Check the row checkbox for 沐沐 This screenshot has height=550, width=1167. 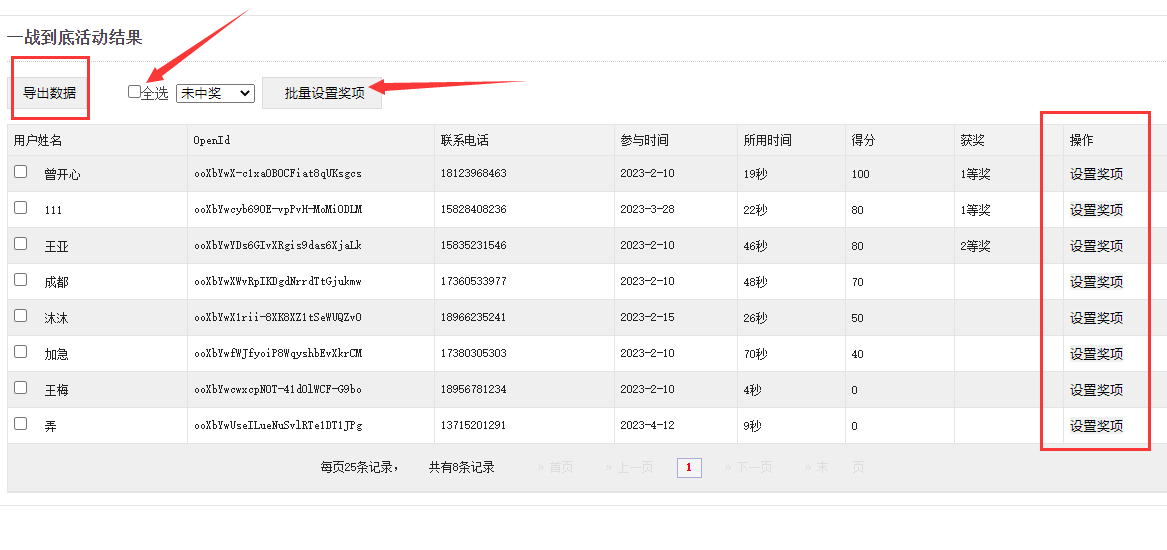(x=21, y=316)
